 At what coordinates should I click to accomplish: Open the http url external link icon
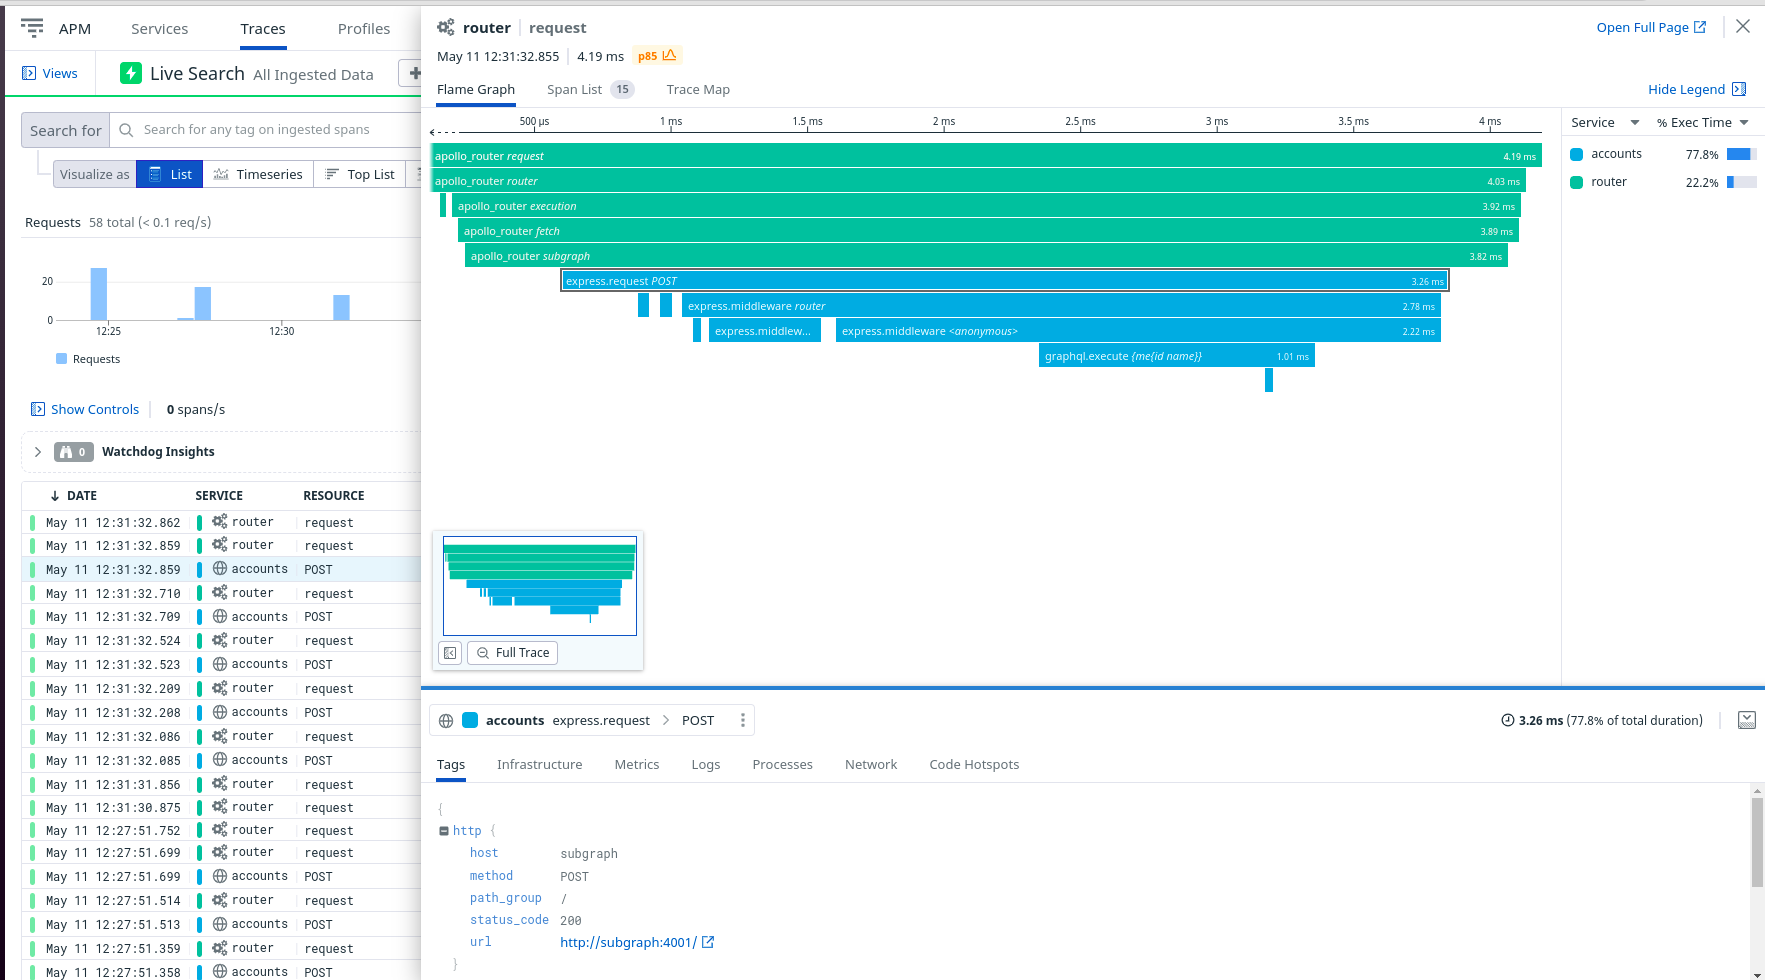click(x=708, y=942)
